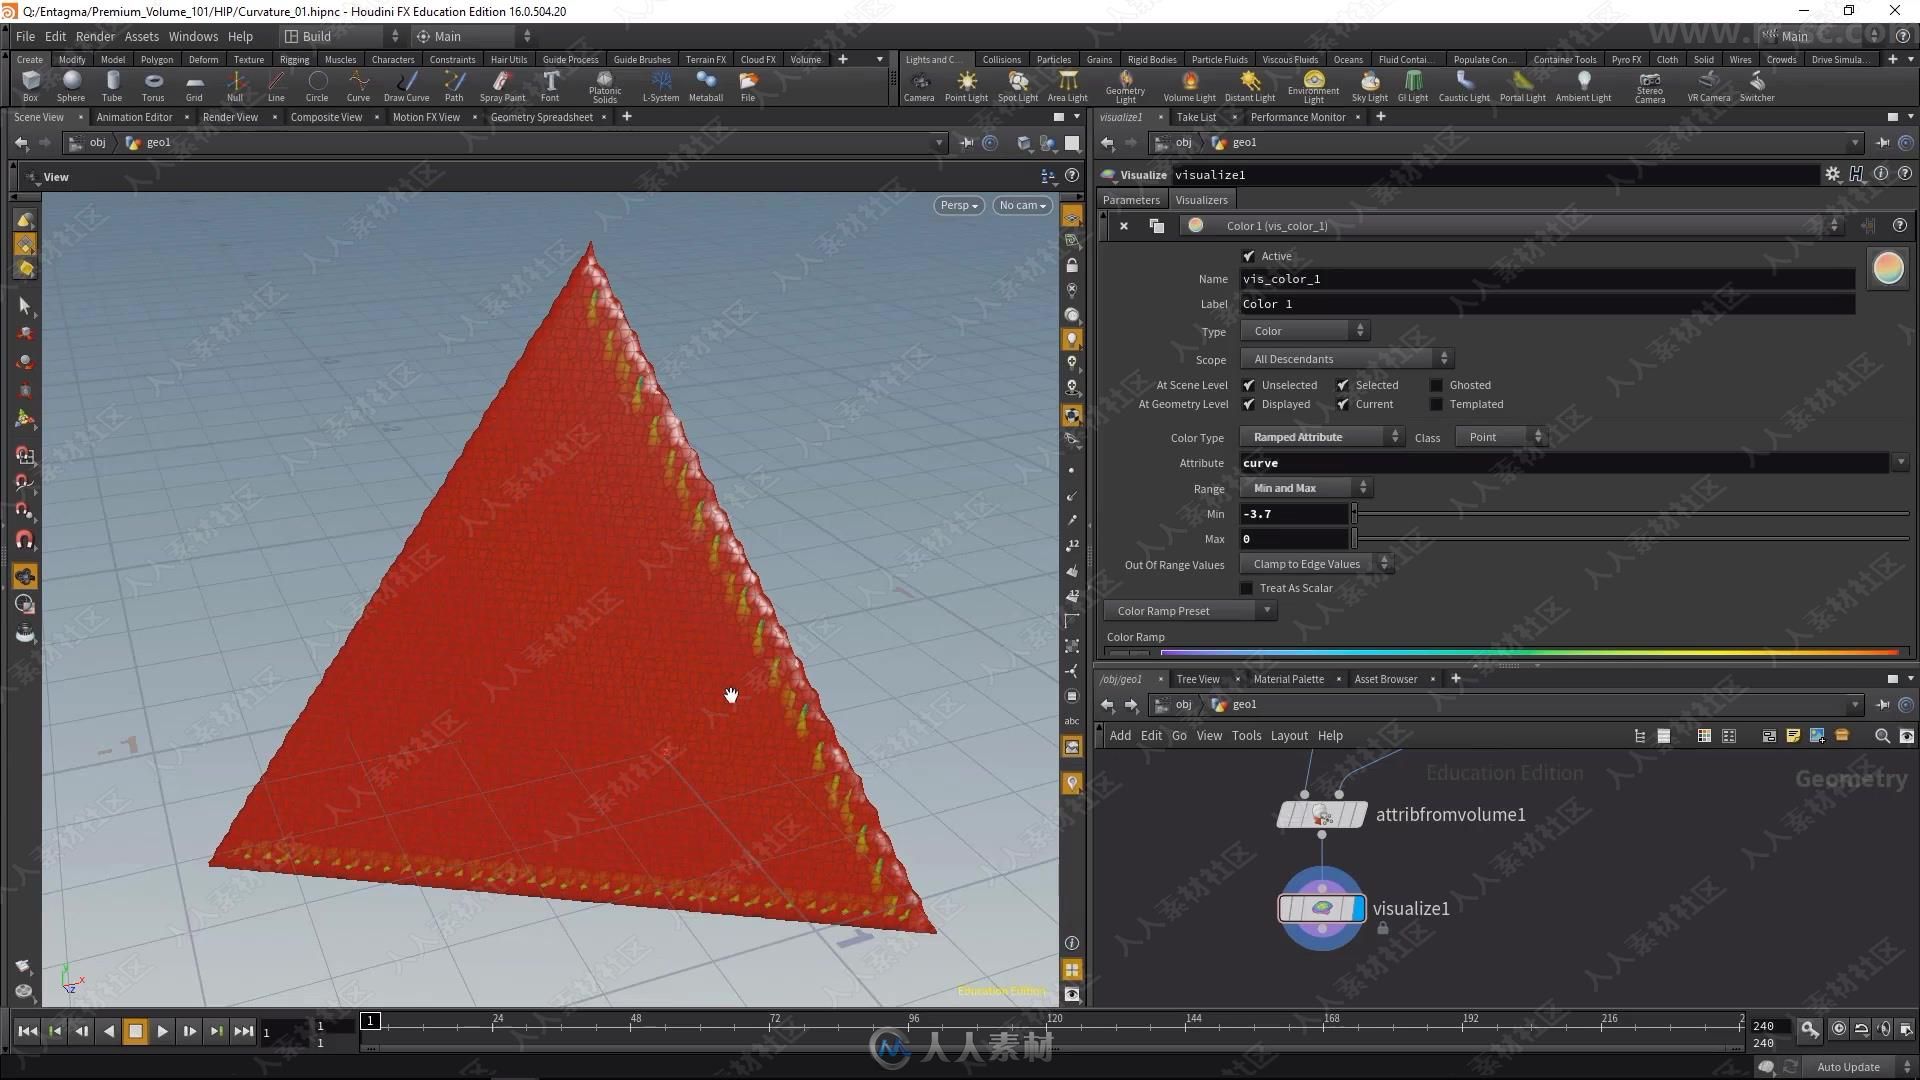
Task: Create a Sphere from the shelf
Action: click(x=71, y=86)
